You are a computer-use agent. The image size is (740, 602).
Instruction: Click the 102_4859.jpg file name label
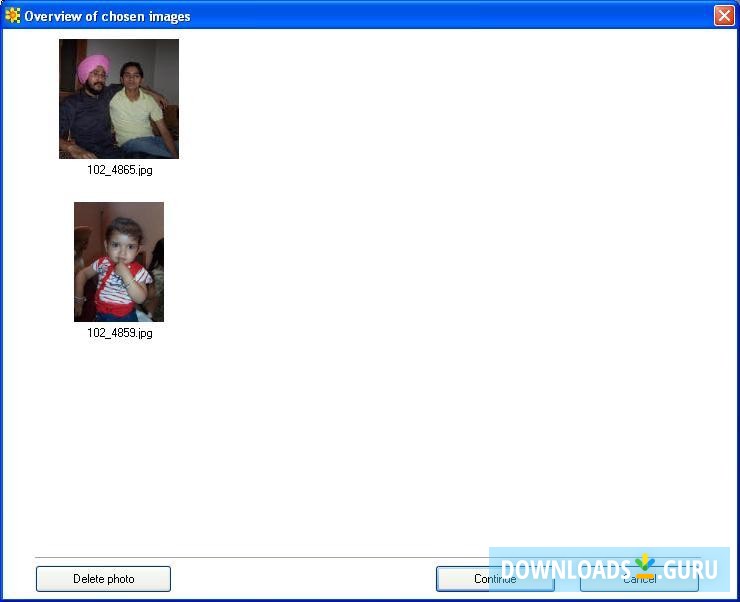coord(120,333)
